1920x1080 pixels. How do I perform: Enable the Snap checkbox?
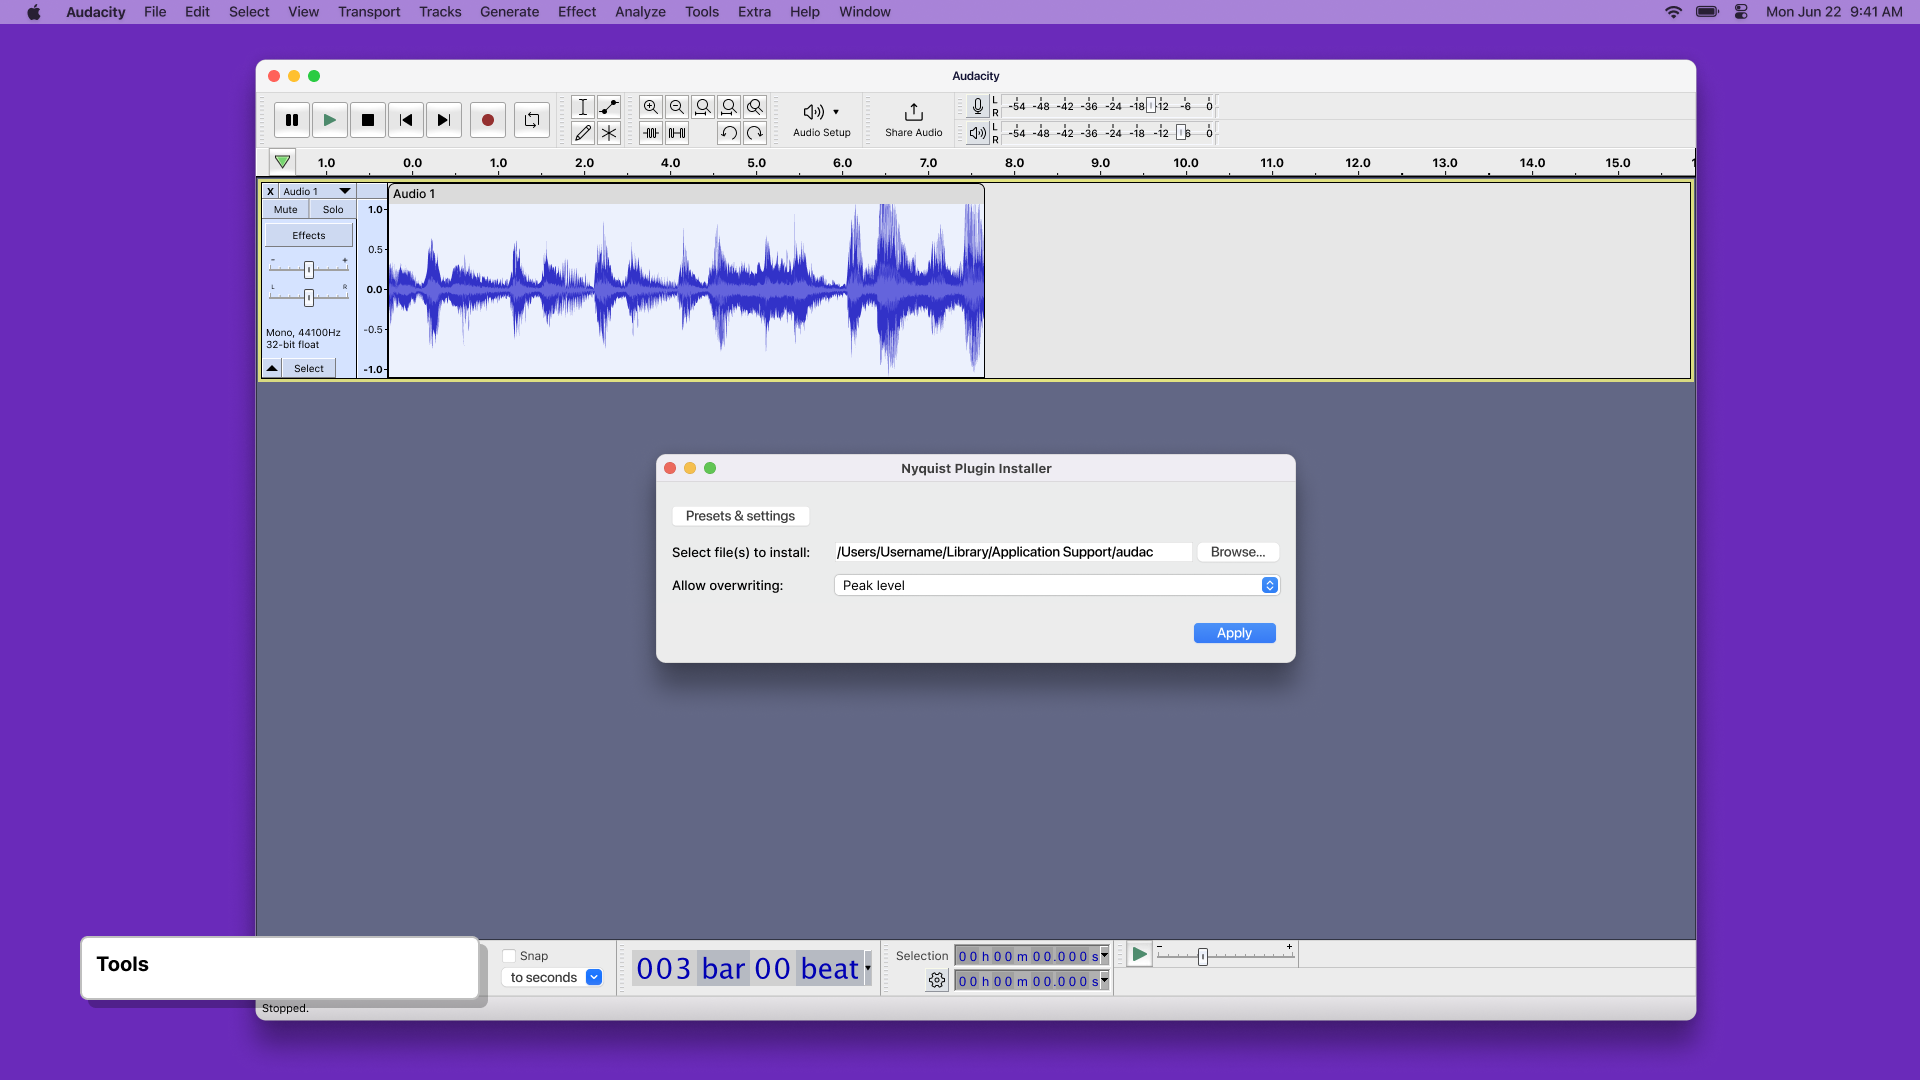point(511,955)
